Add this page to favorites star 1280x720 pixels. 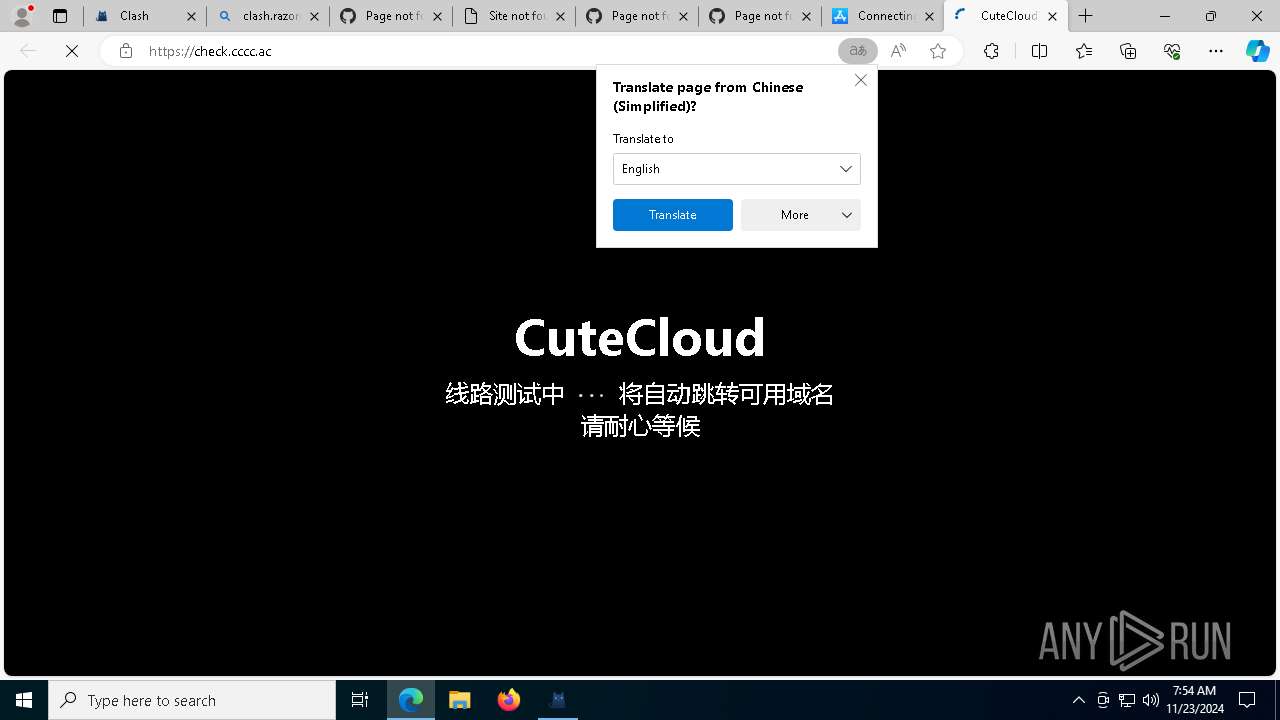point(938,51)
